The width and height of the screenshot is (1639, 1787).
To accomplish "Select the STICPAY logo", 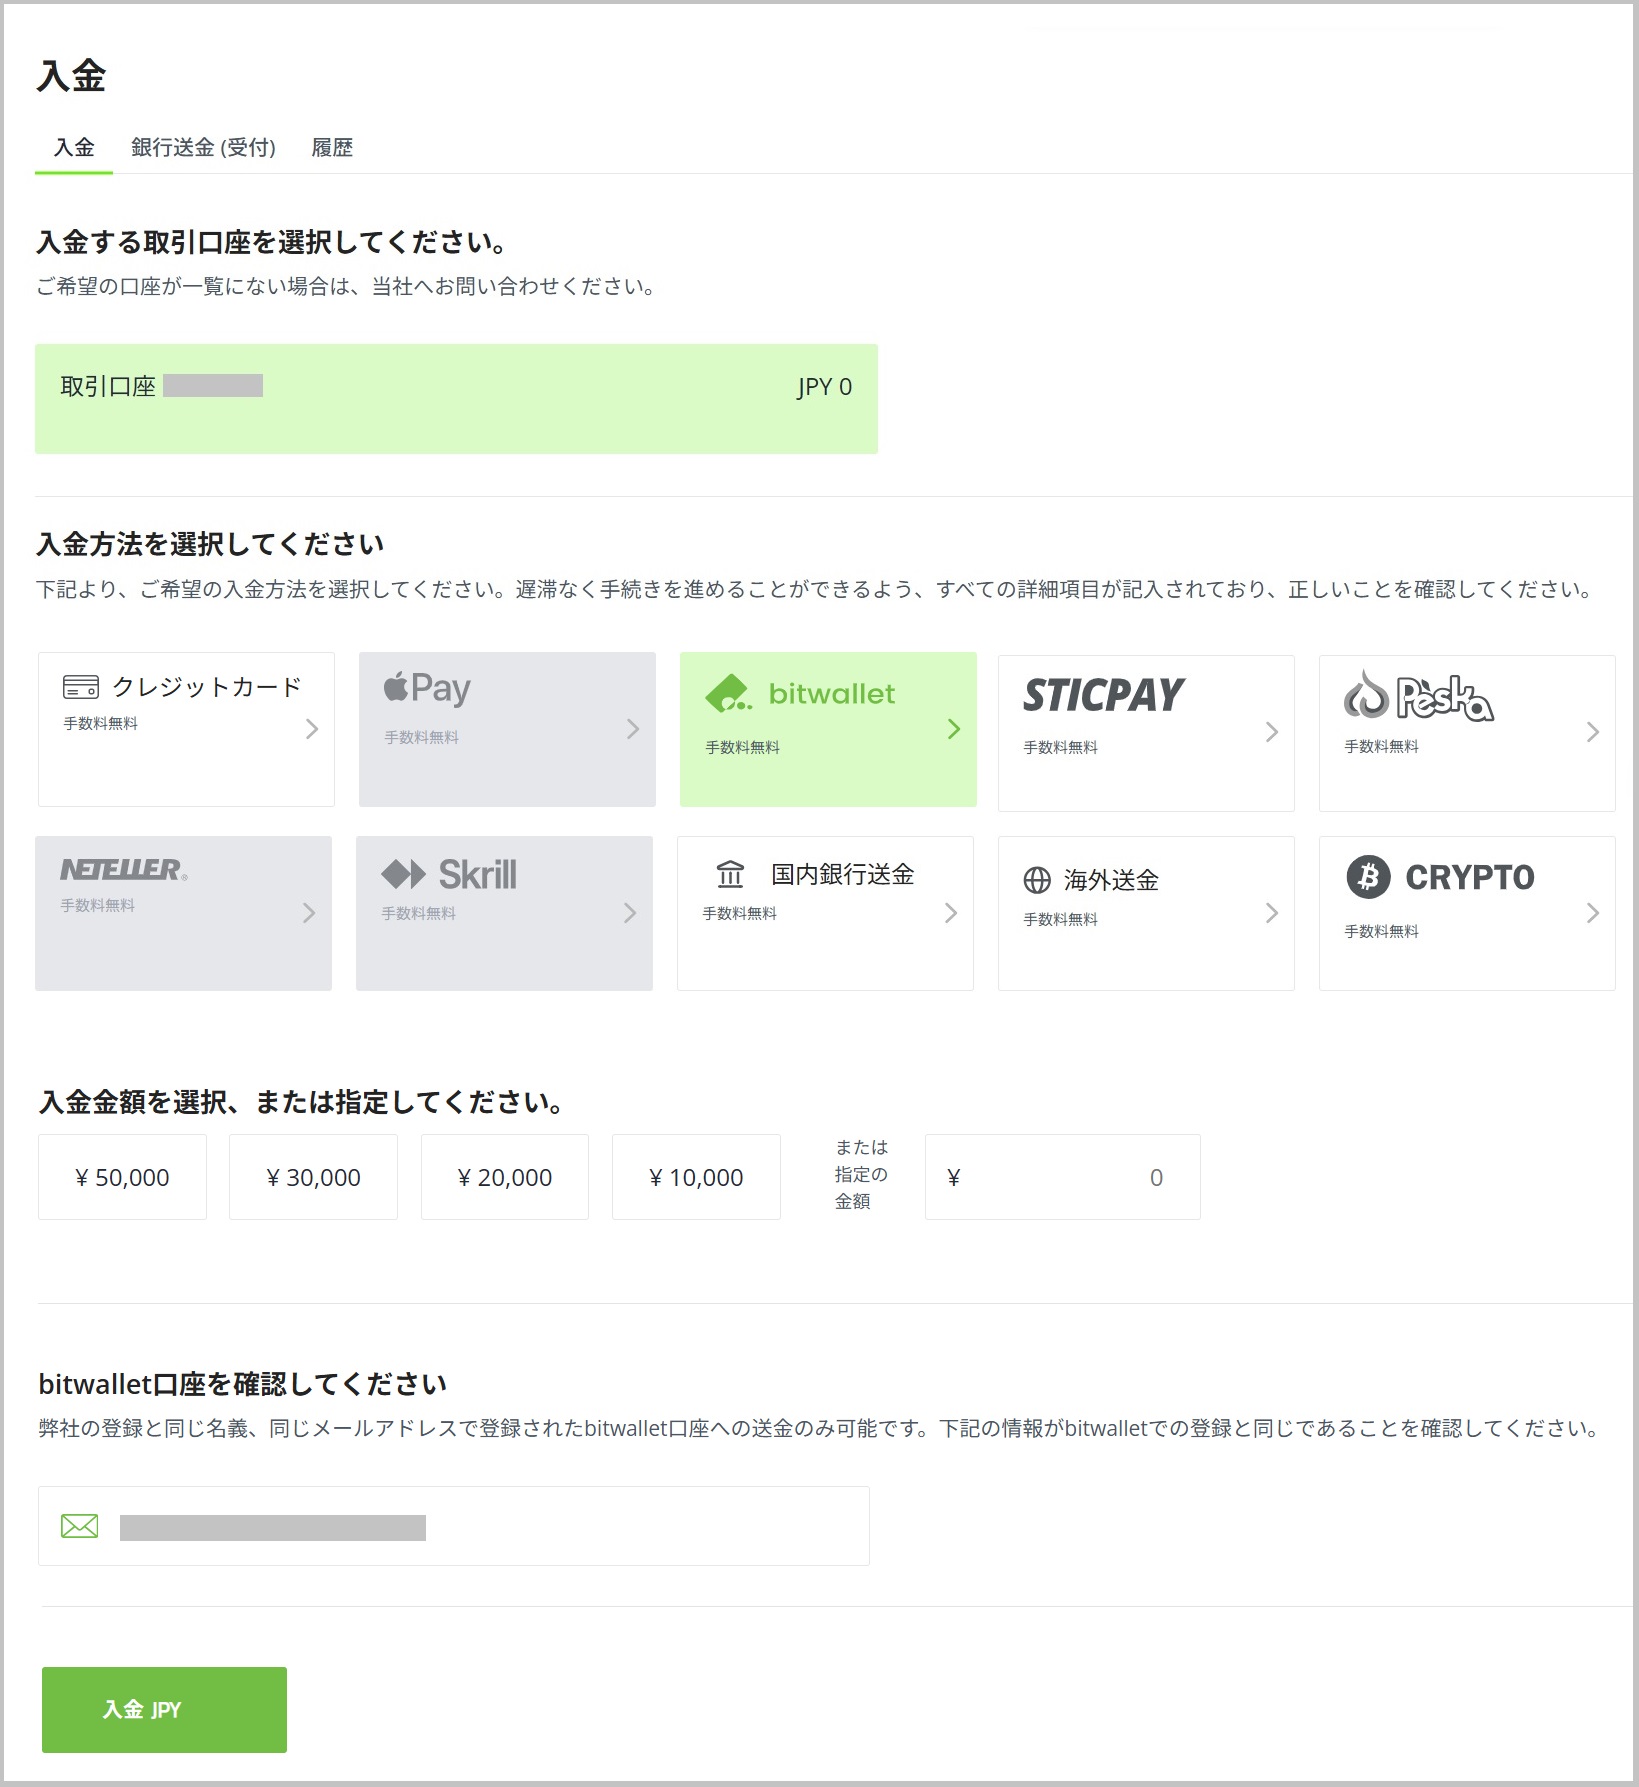I will point(1103,695).
